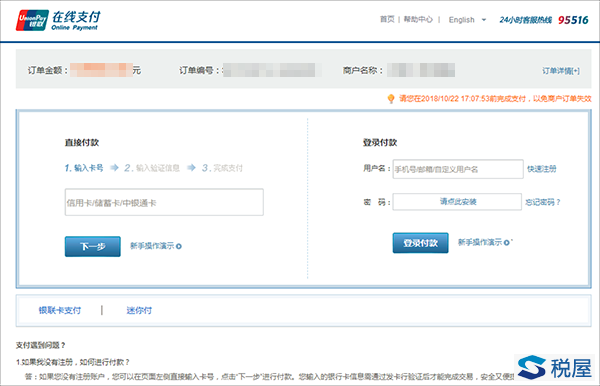
Task: Click the 登录付款 section heading
Action: pyautogui.click(x=380, y=143)
